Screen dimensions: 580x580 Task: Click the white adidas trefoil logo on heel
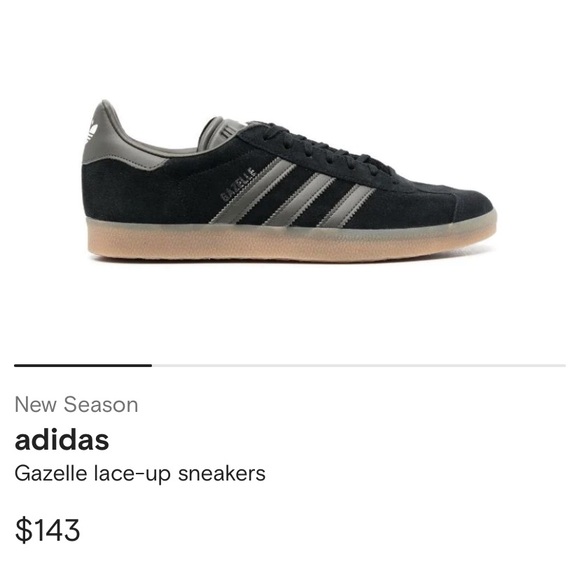91,131
